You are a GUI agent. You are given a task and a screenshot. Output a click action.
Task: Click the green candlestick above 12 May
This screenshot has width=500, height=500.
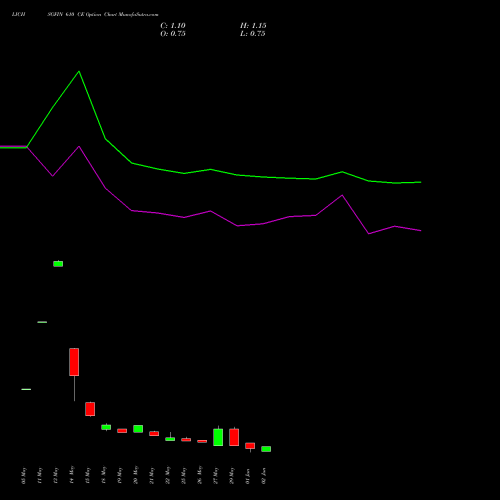tap(58, 264)
